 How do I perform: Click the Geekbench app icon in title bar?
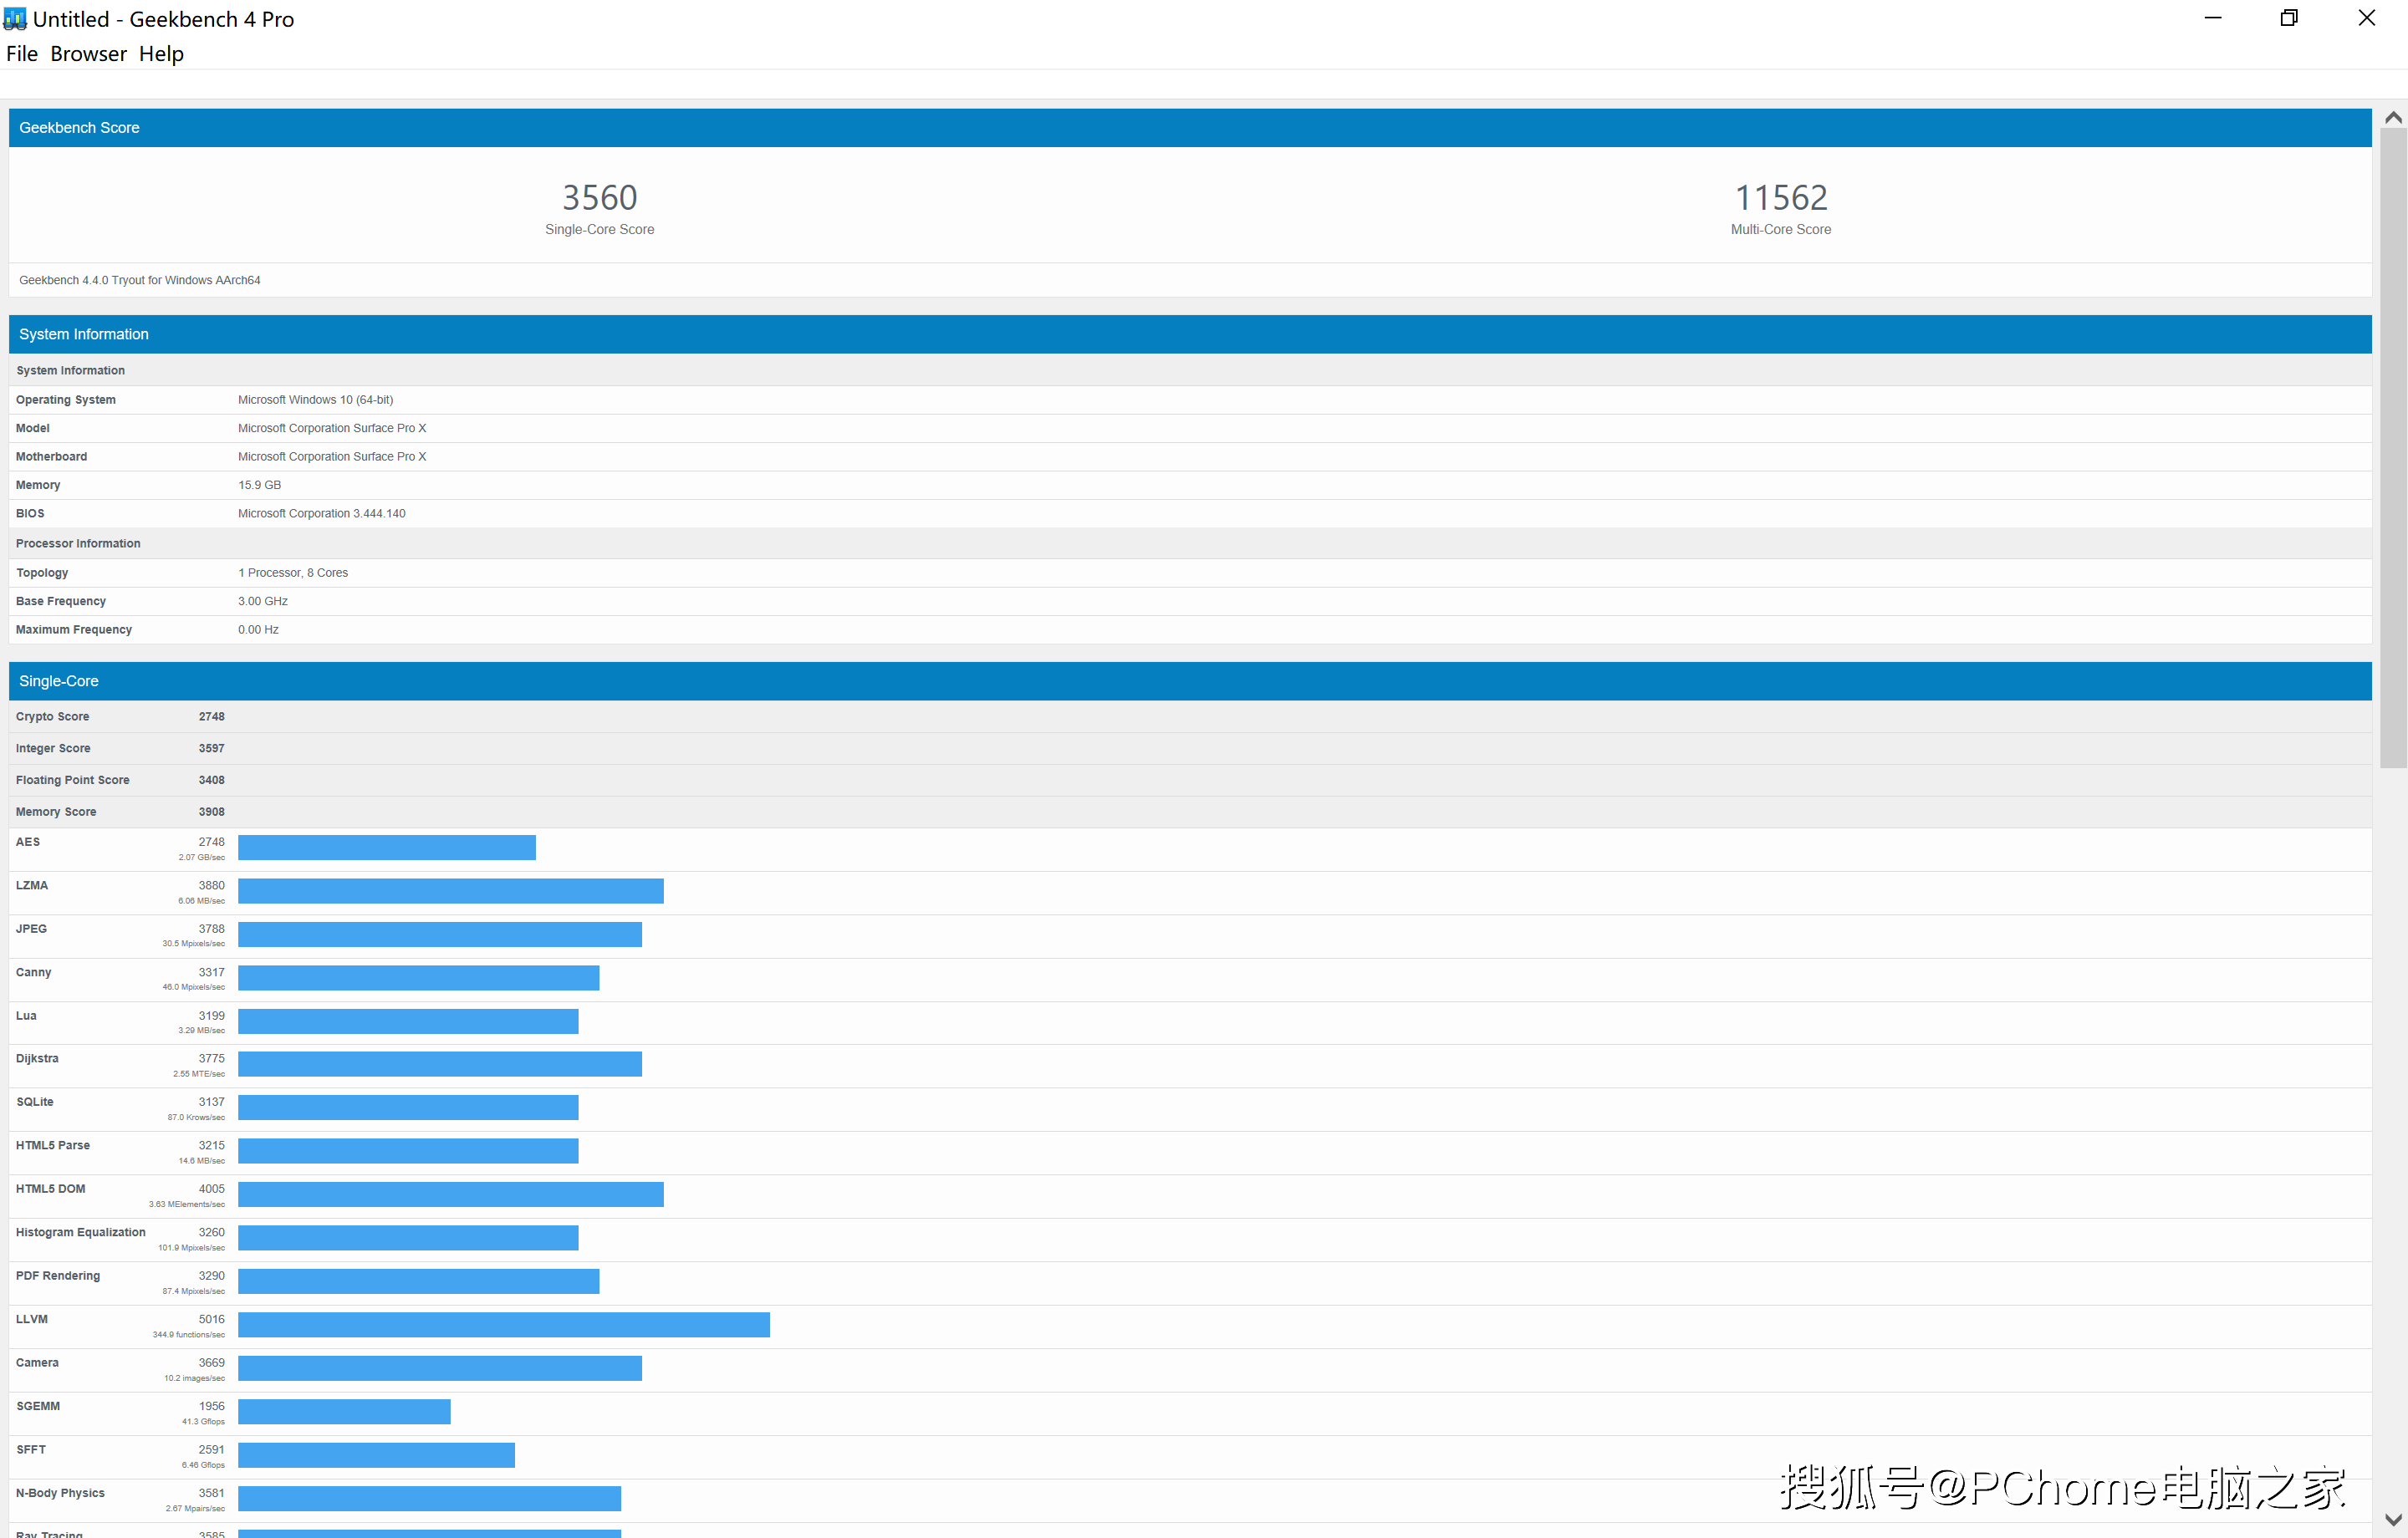point(15,19)
